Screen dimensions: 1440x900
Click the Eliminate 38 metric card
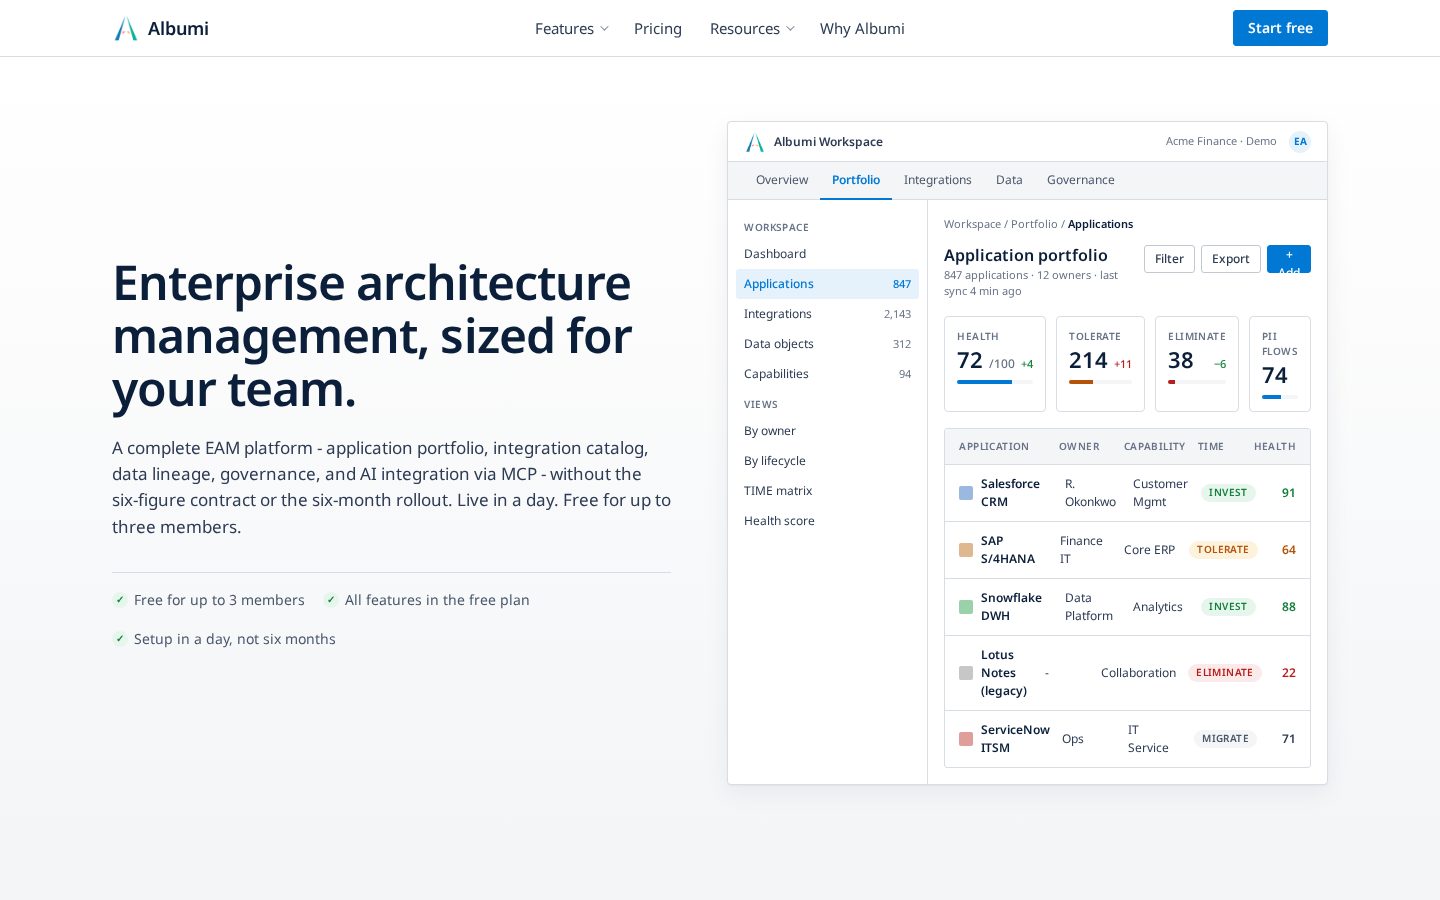point(1197,364)
